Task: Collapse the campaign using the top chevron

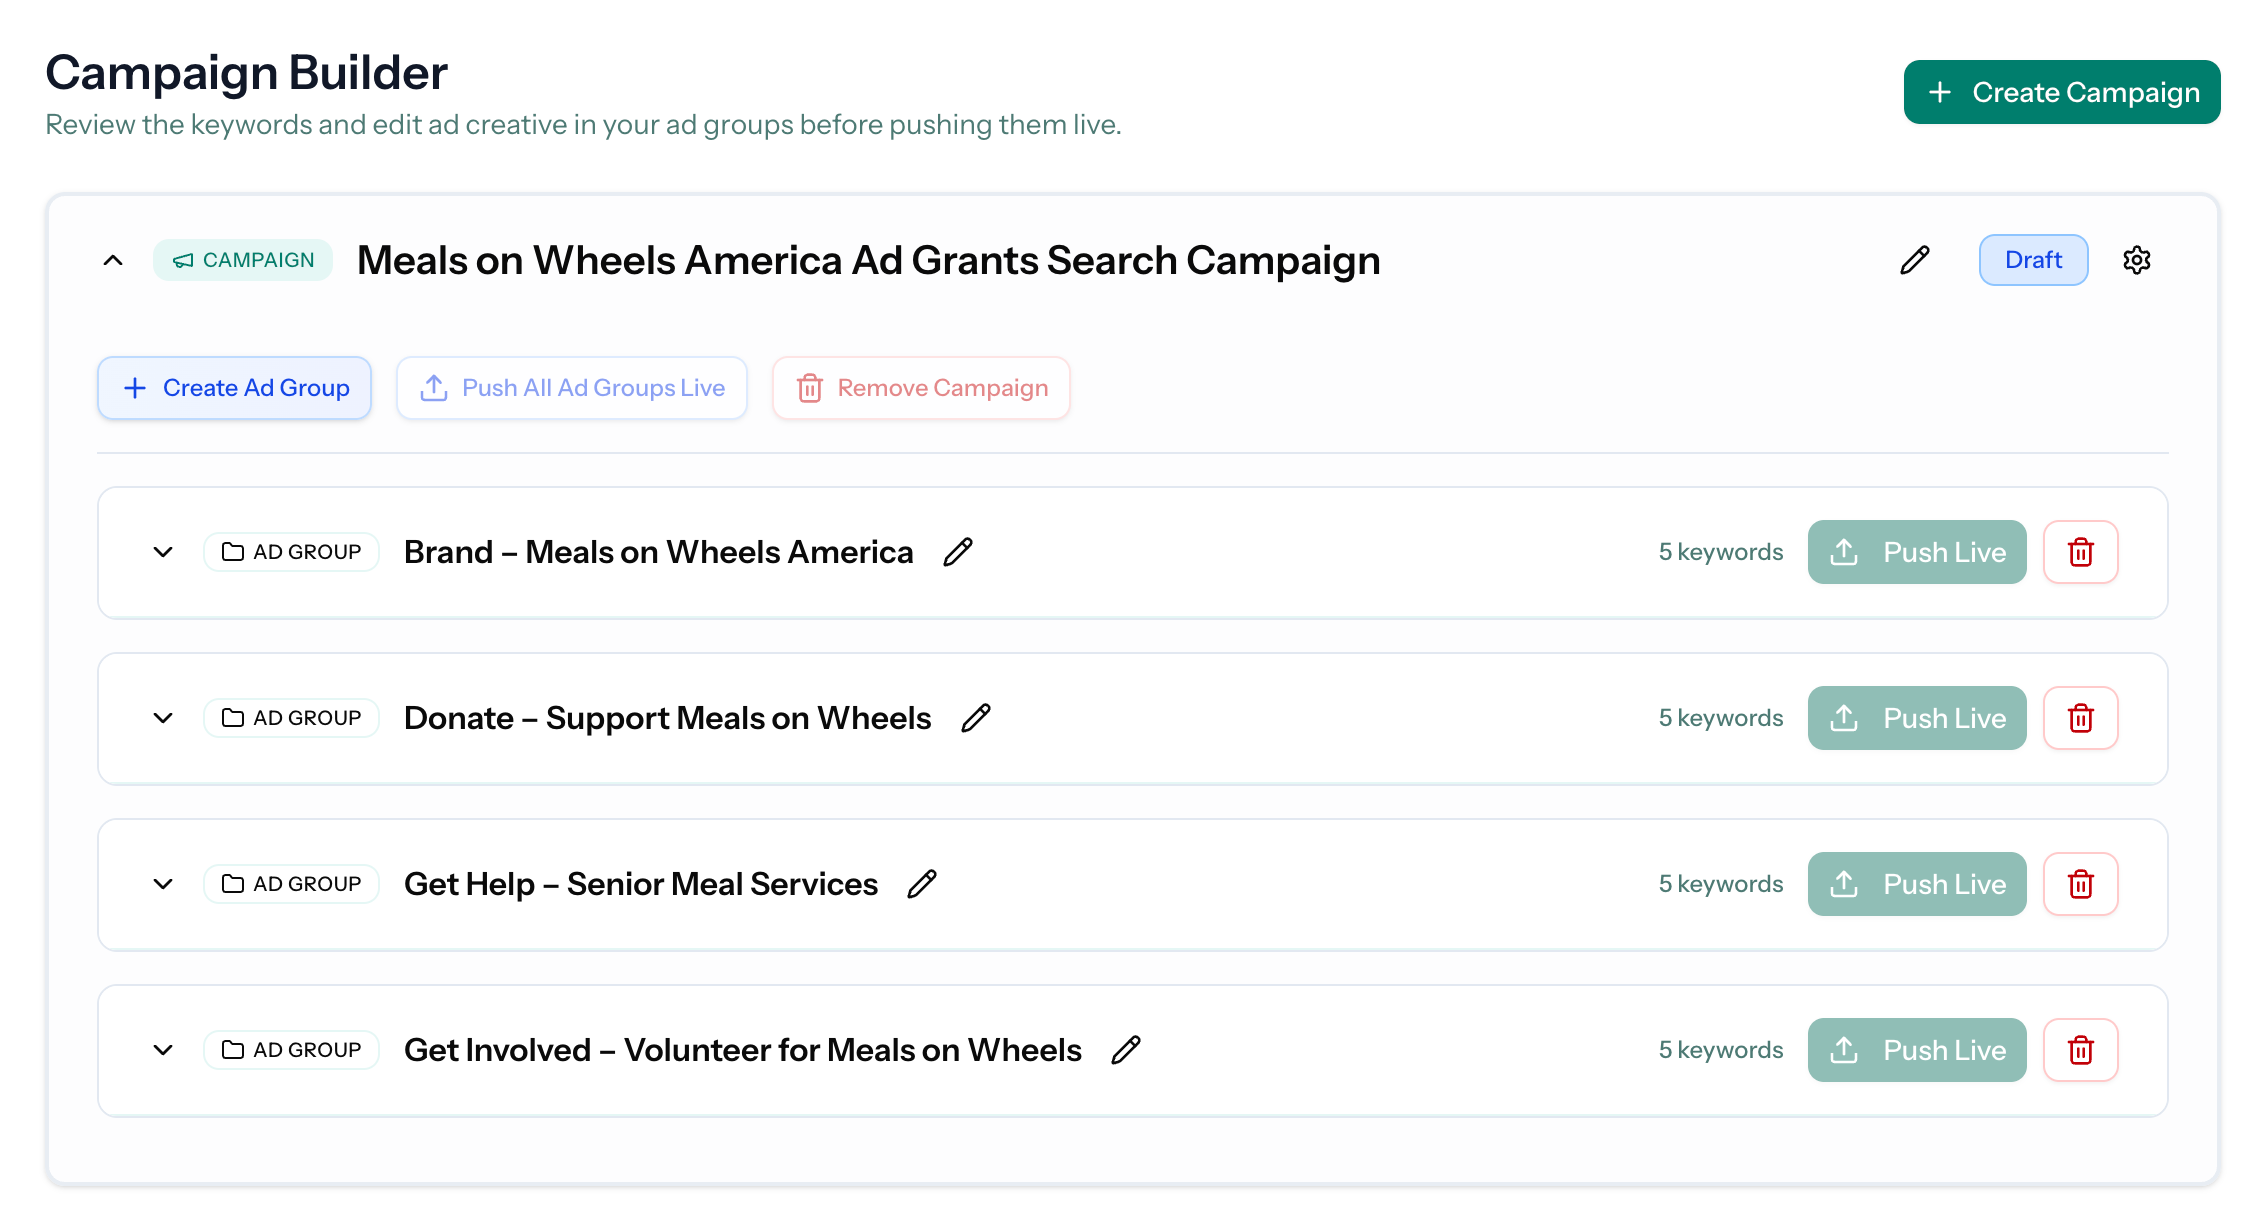Action: tap(114, 260)
